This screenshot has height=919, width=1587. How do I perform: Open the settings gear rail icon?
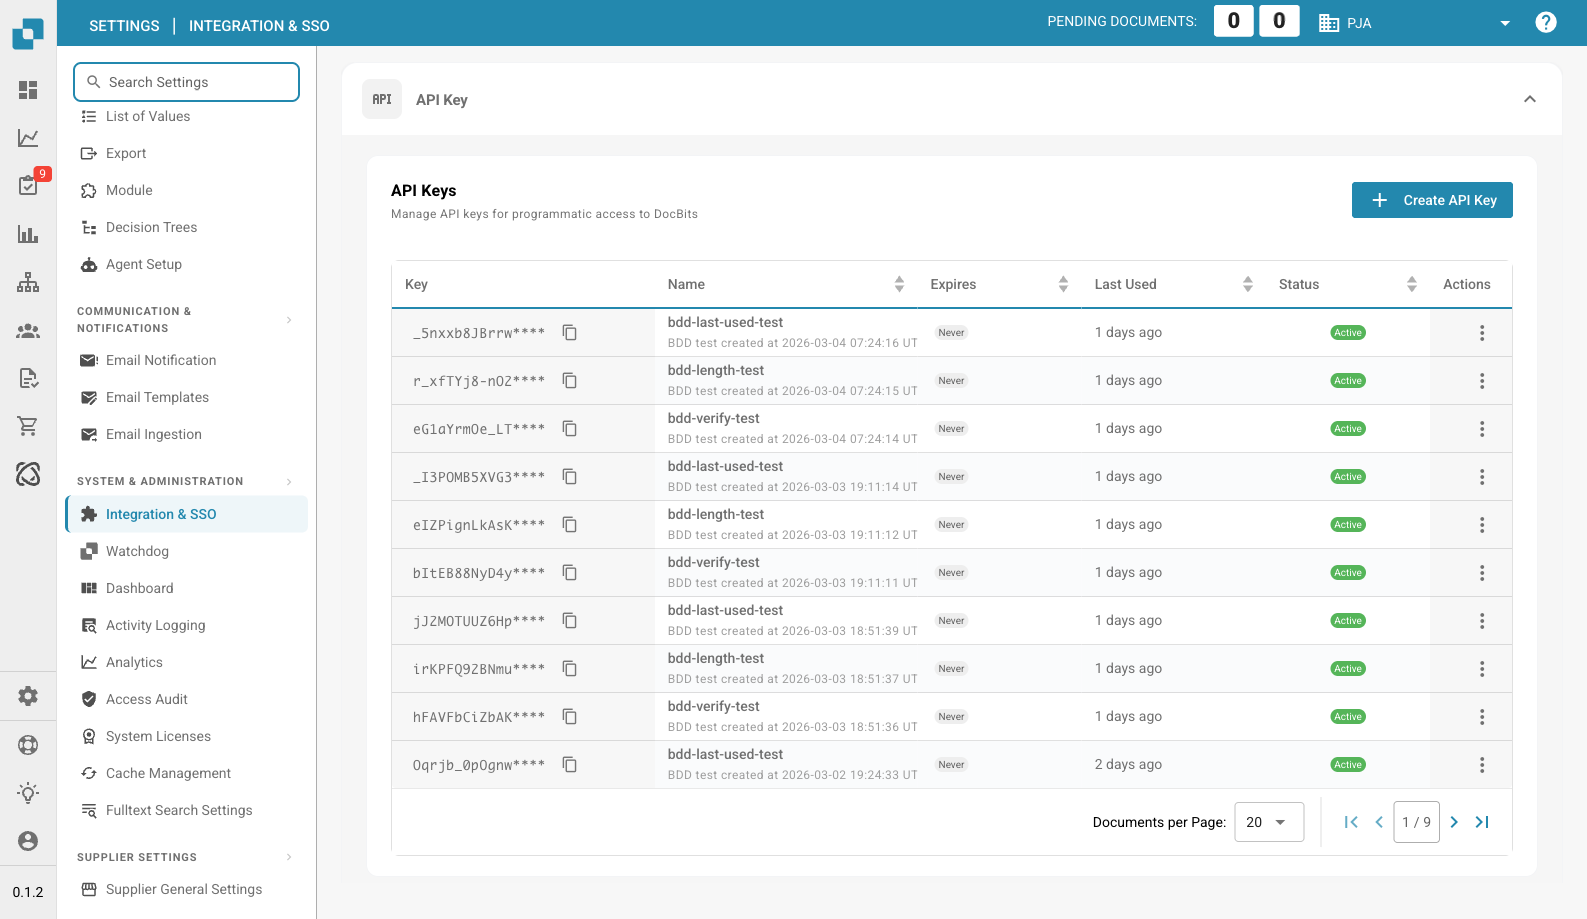point(28,696)
